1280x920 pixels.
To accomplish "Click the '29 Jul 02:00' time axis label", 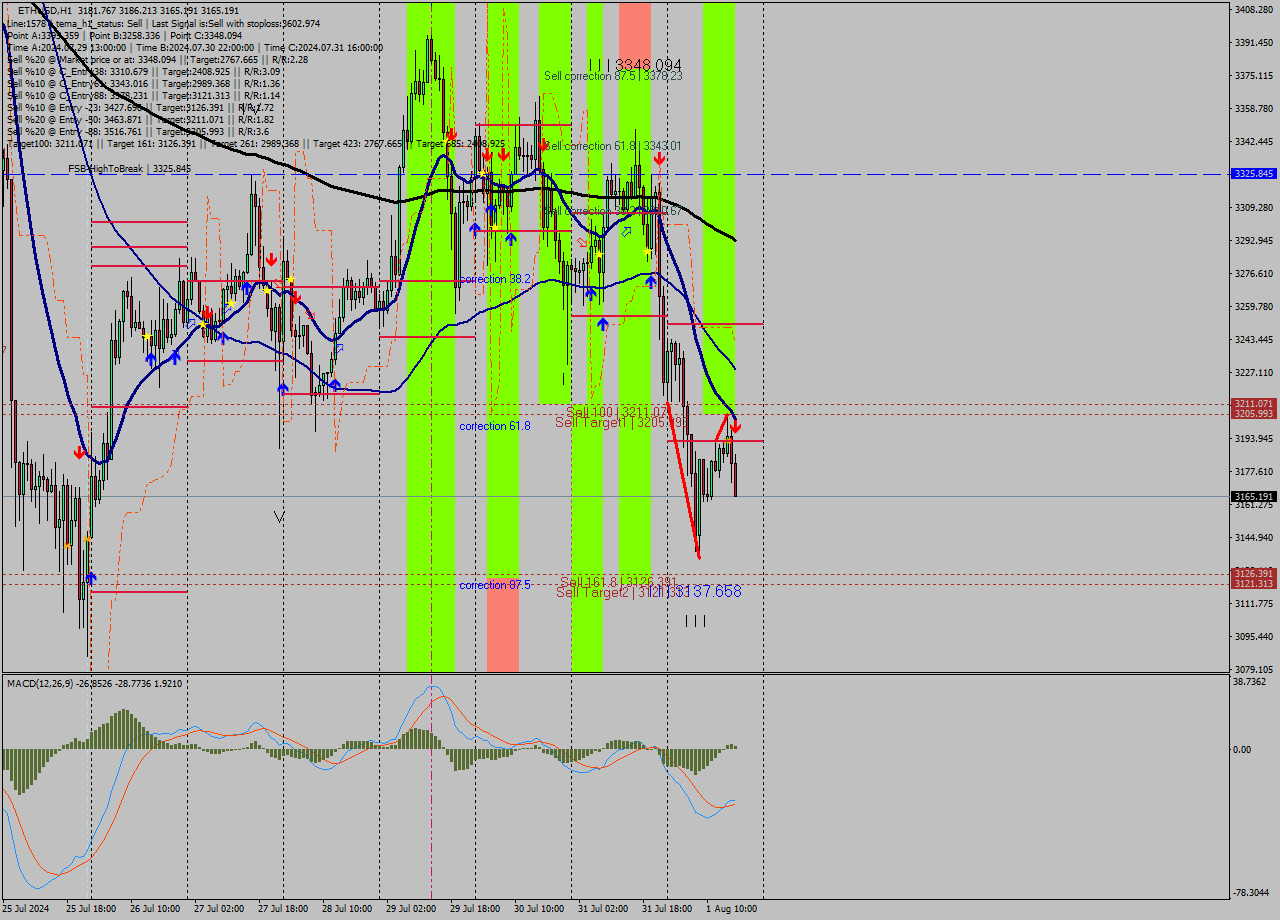I will pos(411,909).
